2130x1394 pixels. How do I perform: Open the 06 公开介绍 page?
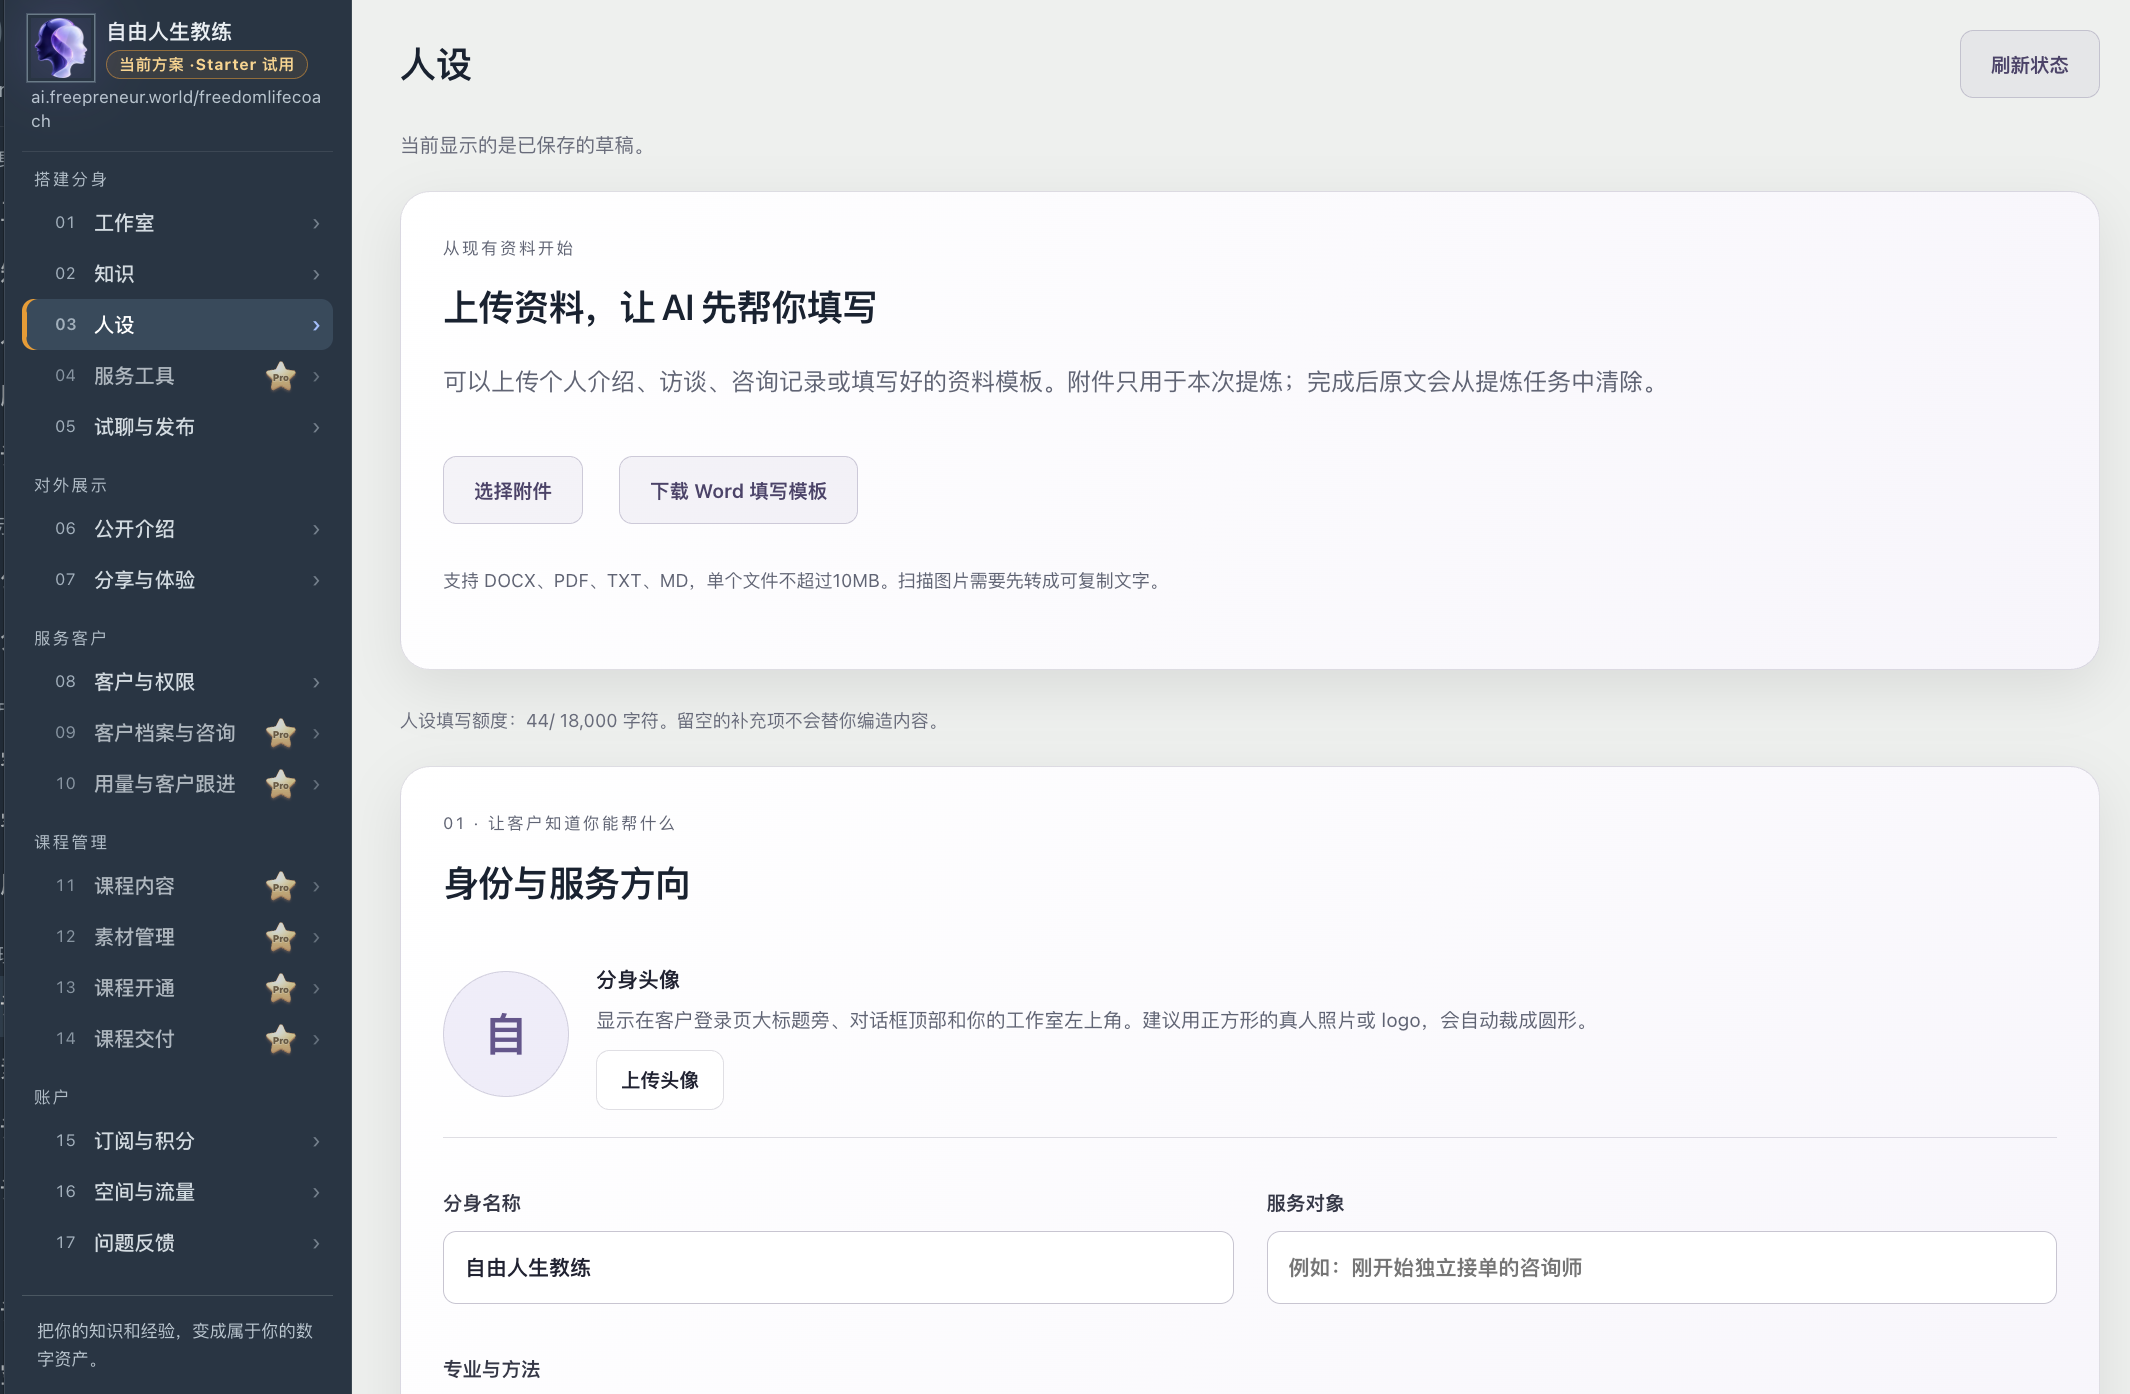pyautogui.click(x=178, y=529)
